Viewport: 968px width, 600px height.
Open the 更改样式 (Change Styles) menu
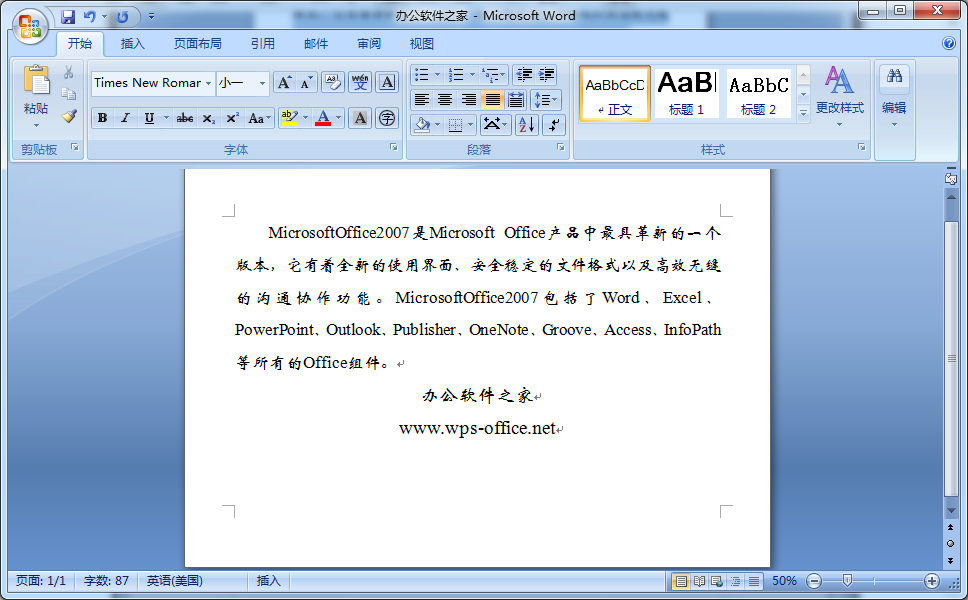point(840,96)
